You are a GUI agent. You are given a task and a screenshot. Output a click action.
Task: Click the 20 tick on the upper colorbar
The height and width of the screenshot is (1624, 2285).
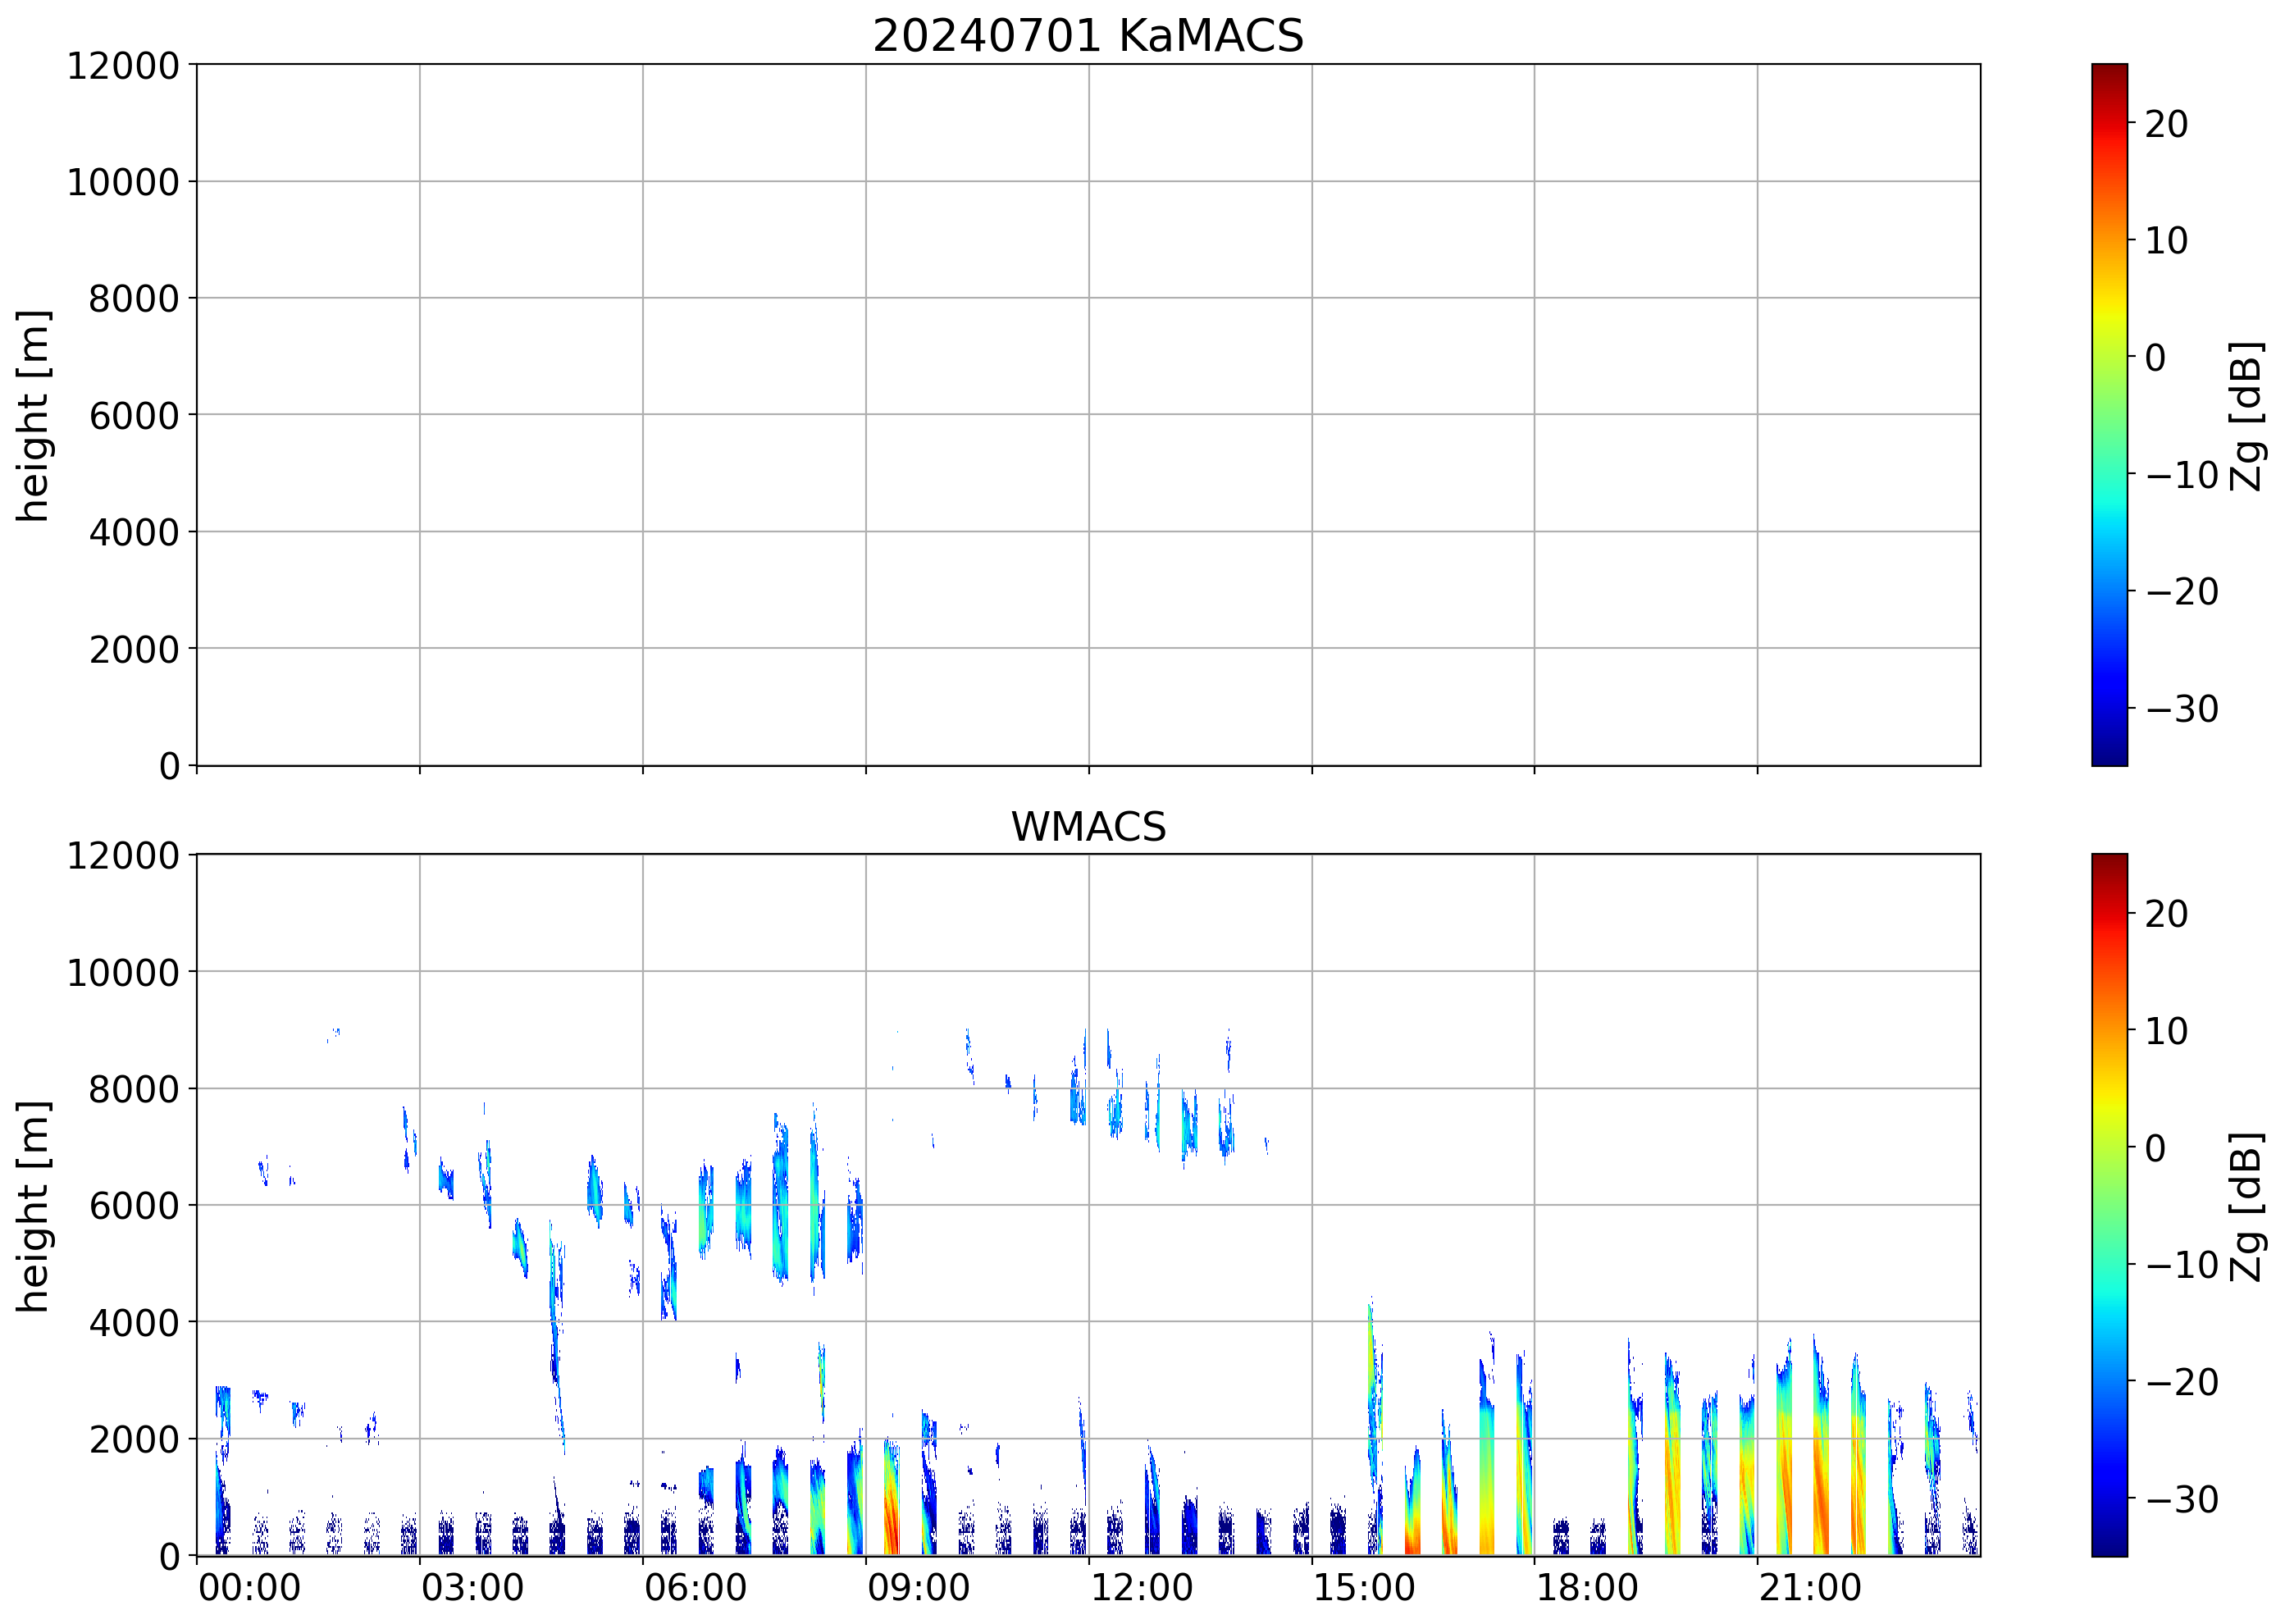point(2166,124)
